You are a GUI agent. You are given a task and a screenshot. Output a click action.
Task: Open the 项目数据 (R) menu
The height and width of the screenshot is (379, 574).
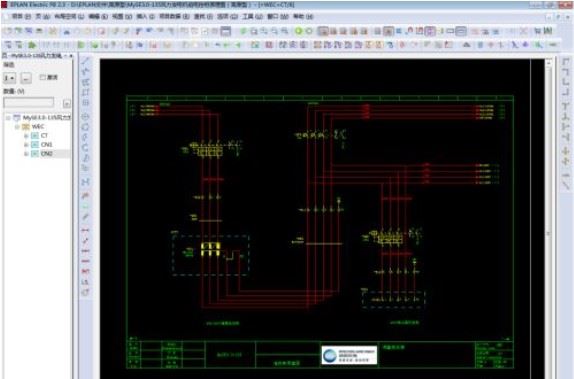(174, 16)
